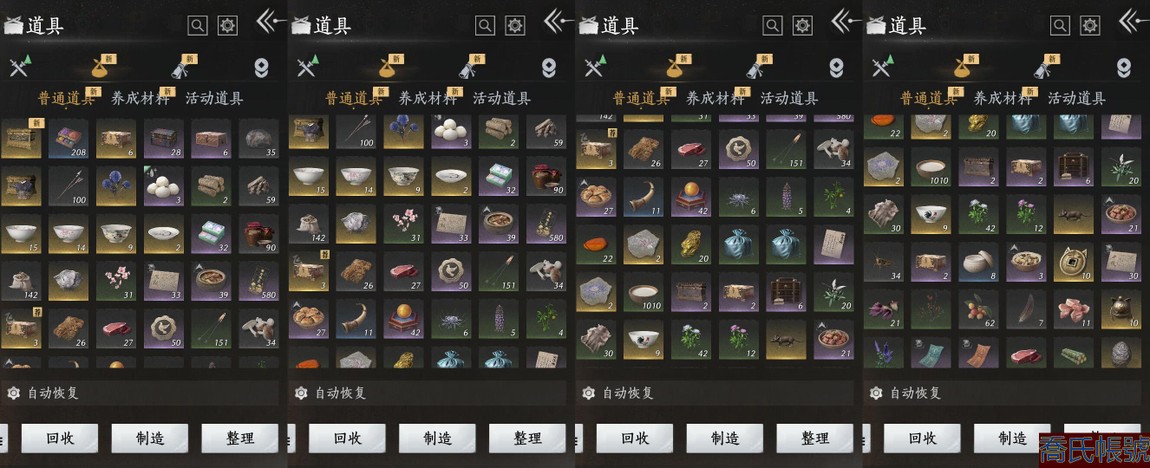Toggle 自动恢复 auto-recovery in the second panel
This screenshot has width=1150, height=468.
click(331, 393)
